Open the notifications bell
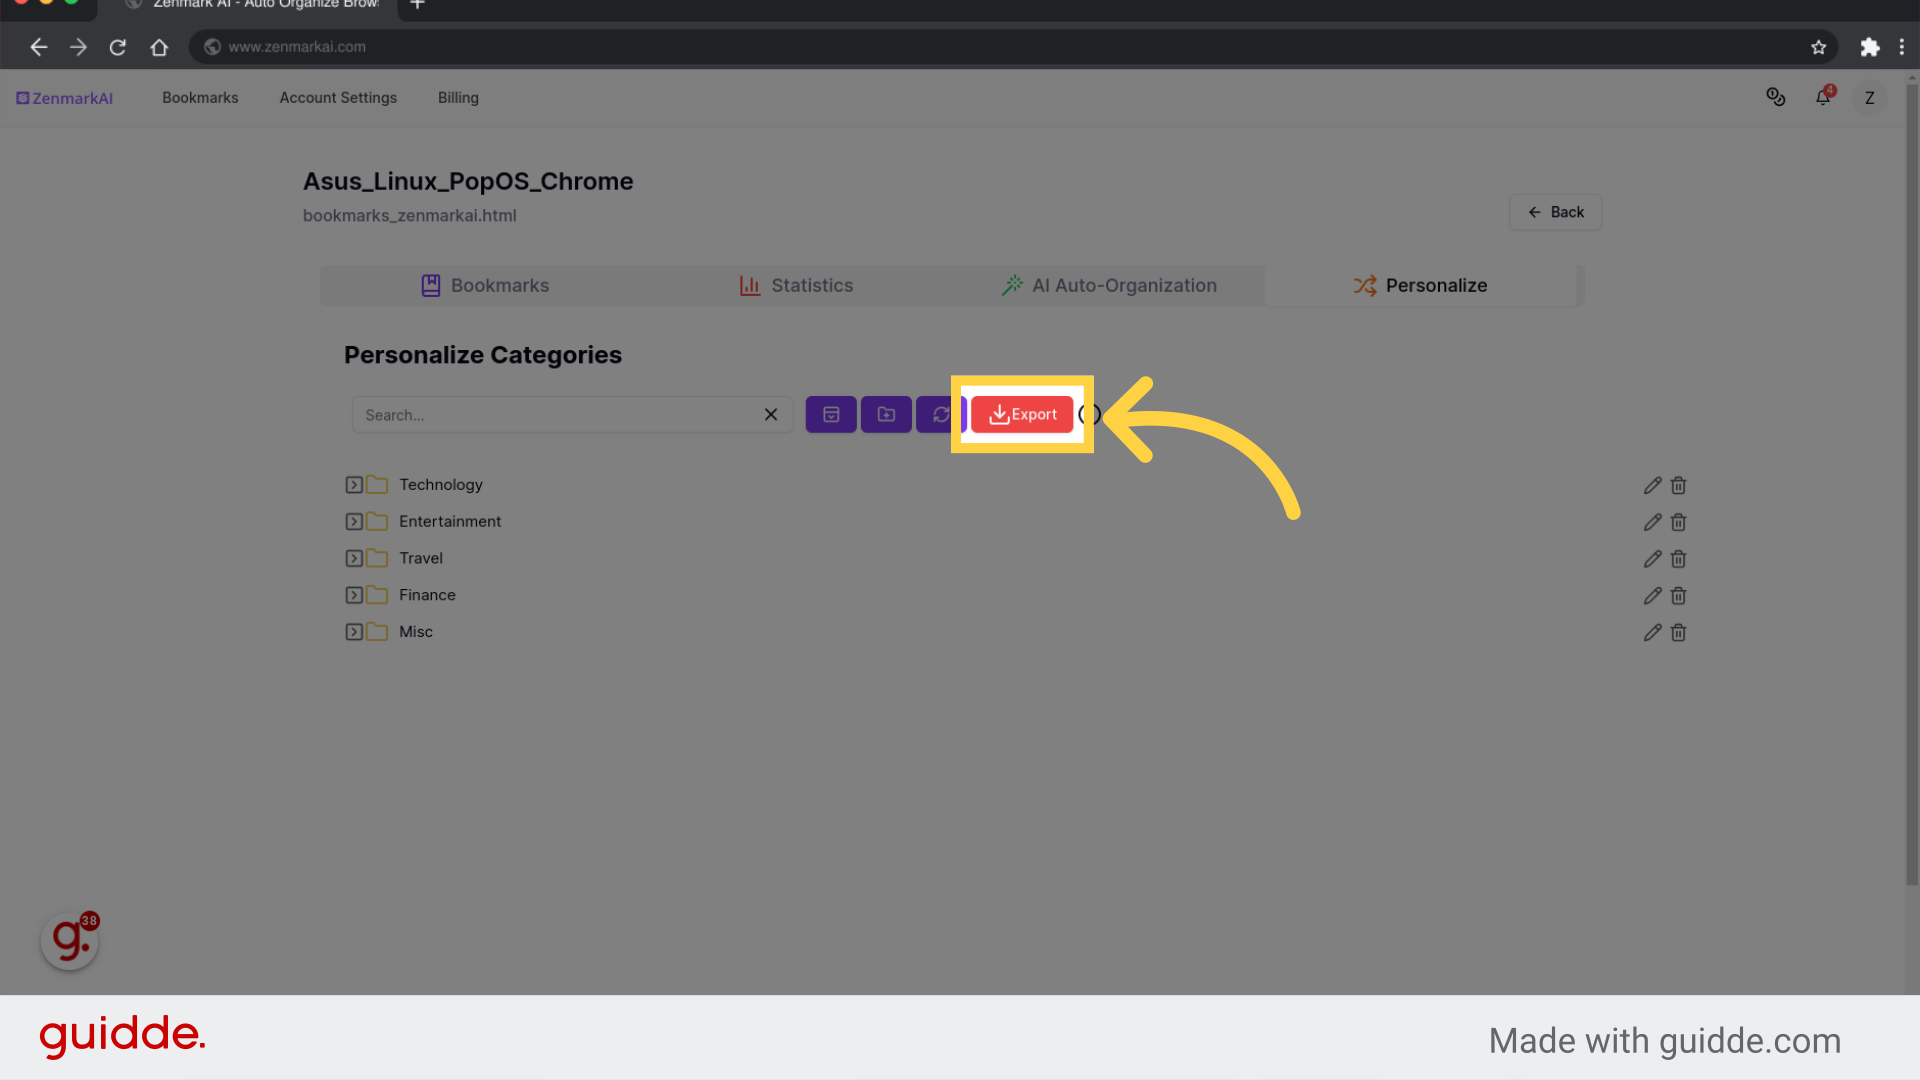 [1823, 97]
